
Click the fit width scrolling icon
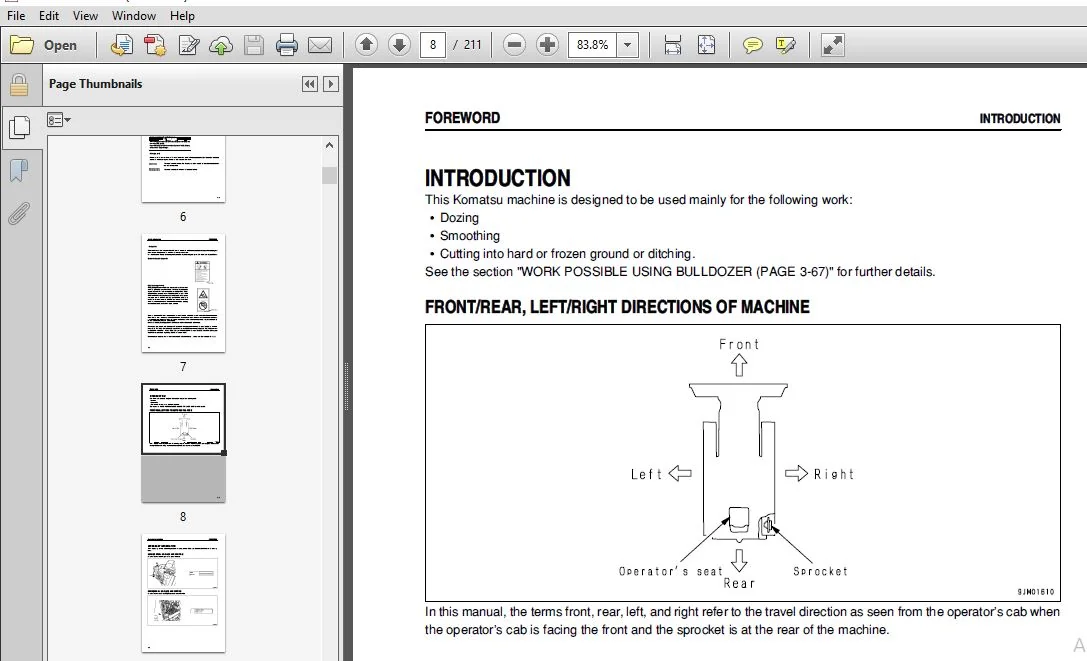coord(672,45)
